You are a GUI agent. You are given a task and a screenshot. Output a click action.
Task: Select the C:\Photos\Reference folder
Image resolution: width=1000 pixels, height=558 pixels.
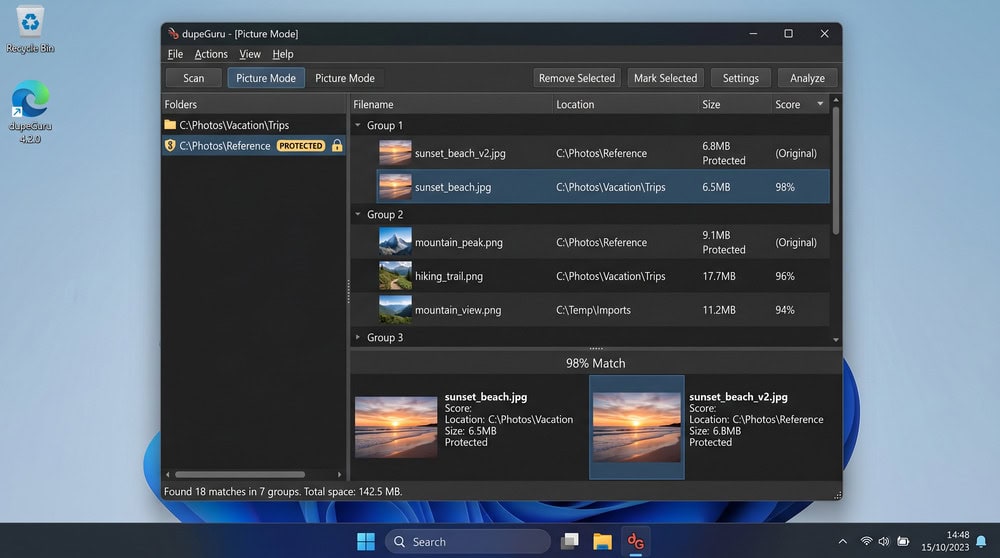coord(254,145)
